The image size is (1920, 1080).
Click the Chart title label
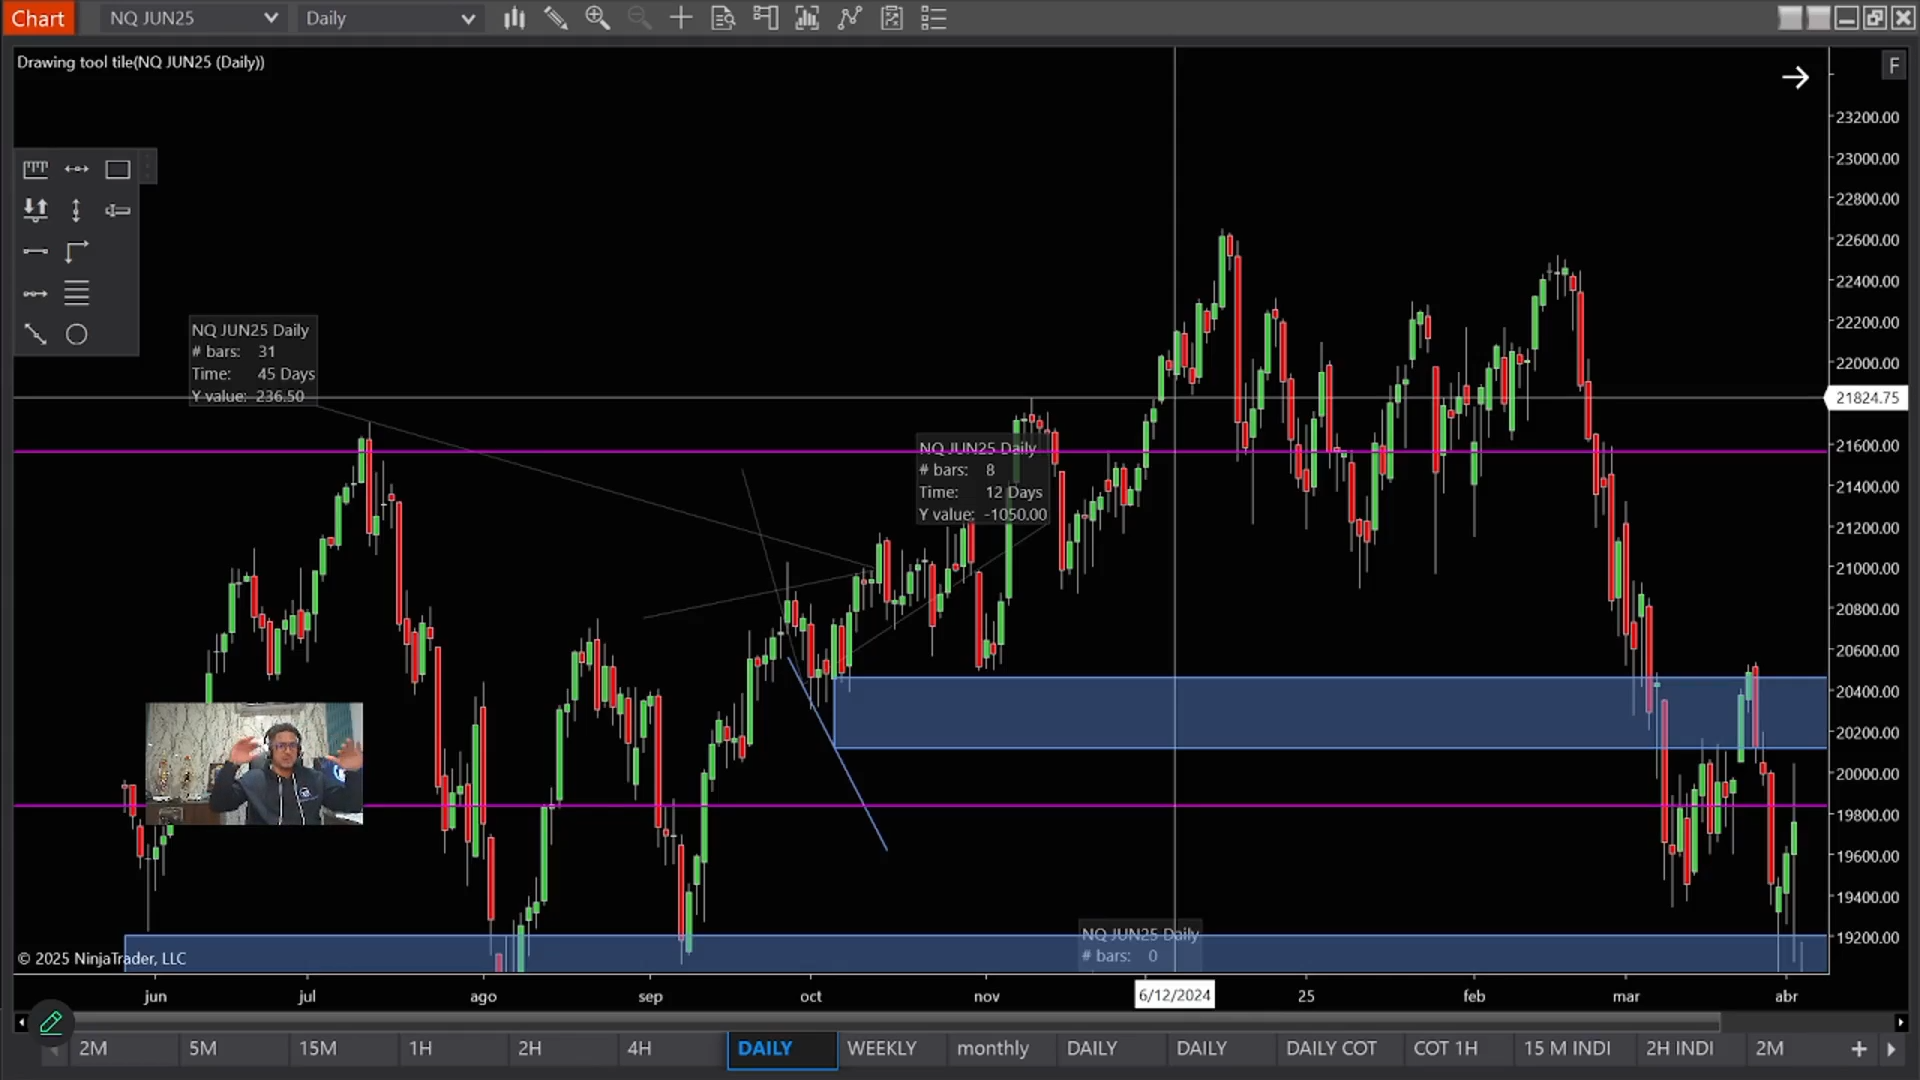point(38,18)
